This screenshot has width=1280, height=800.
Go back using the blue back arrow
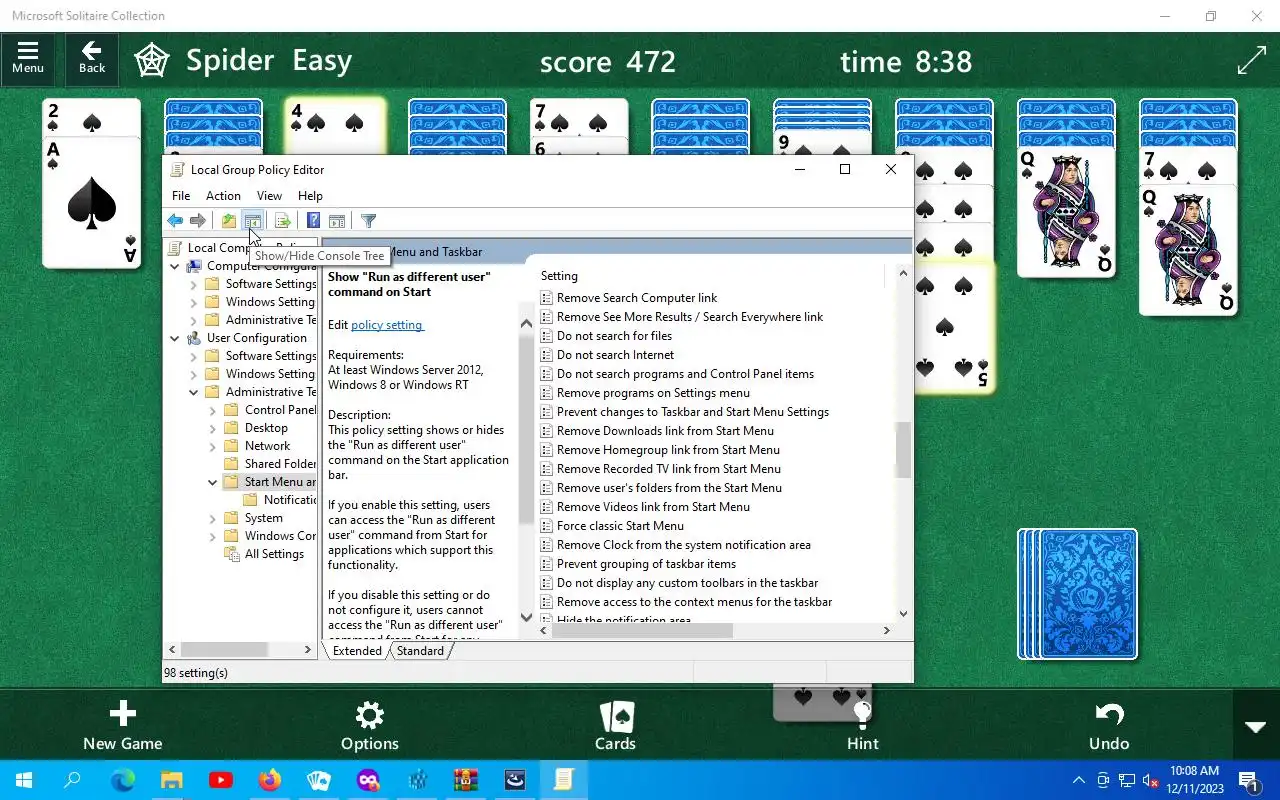point(175,221)
